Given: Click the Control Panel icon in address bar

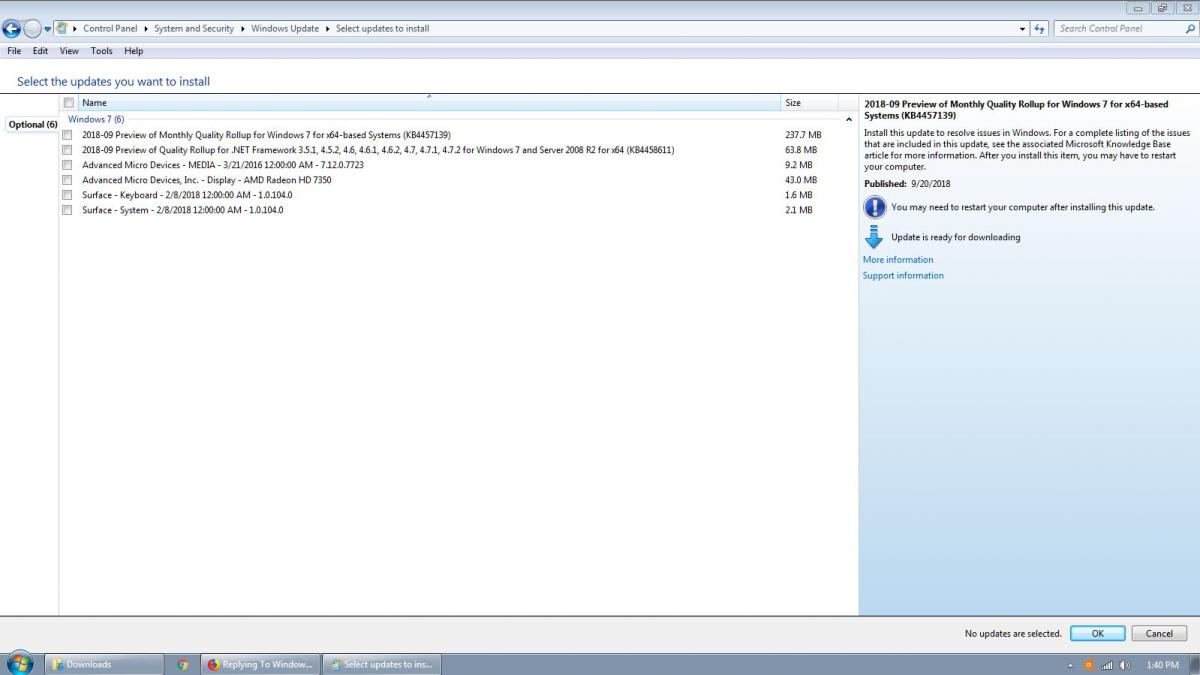Looking at the screenshot, I should tap(62, 28).
